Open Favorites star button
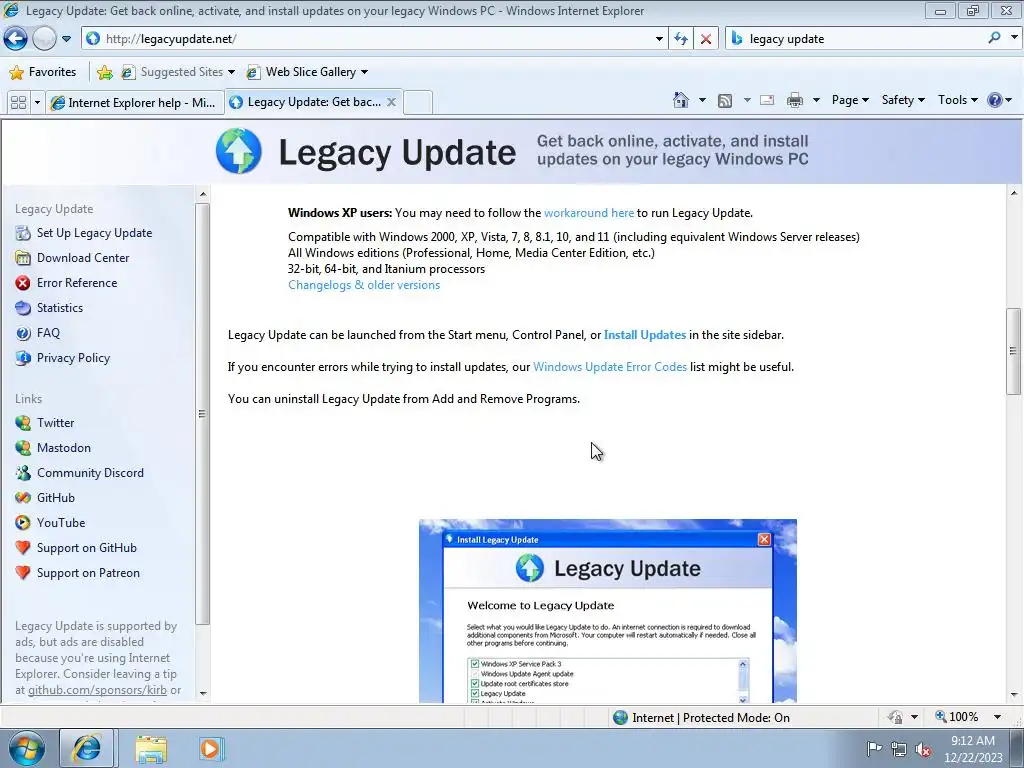 (x=43, y=72)
